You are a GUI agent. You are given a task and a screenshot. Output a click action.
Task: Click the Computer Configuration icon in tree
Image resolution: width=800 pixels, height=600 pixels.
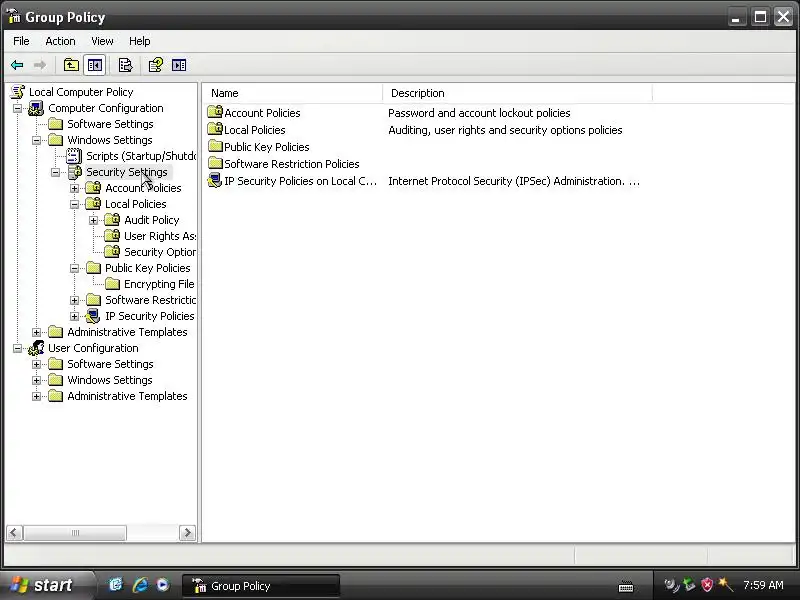click(36, 108)
